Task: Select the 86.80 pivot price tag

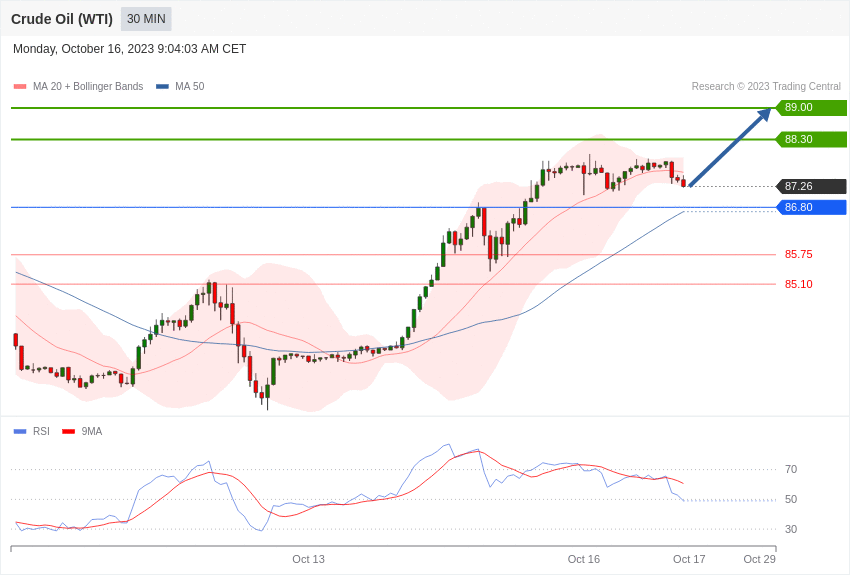Action: (x=812, y=207)
